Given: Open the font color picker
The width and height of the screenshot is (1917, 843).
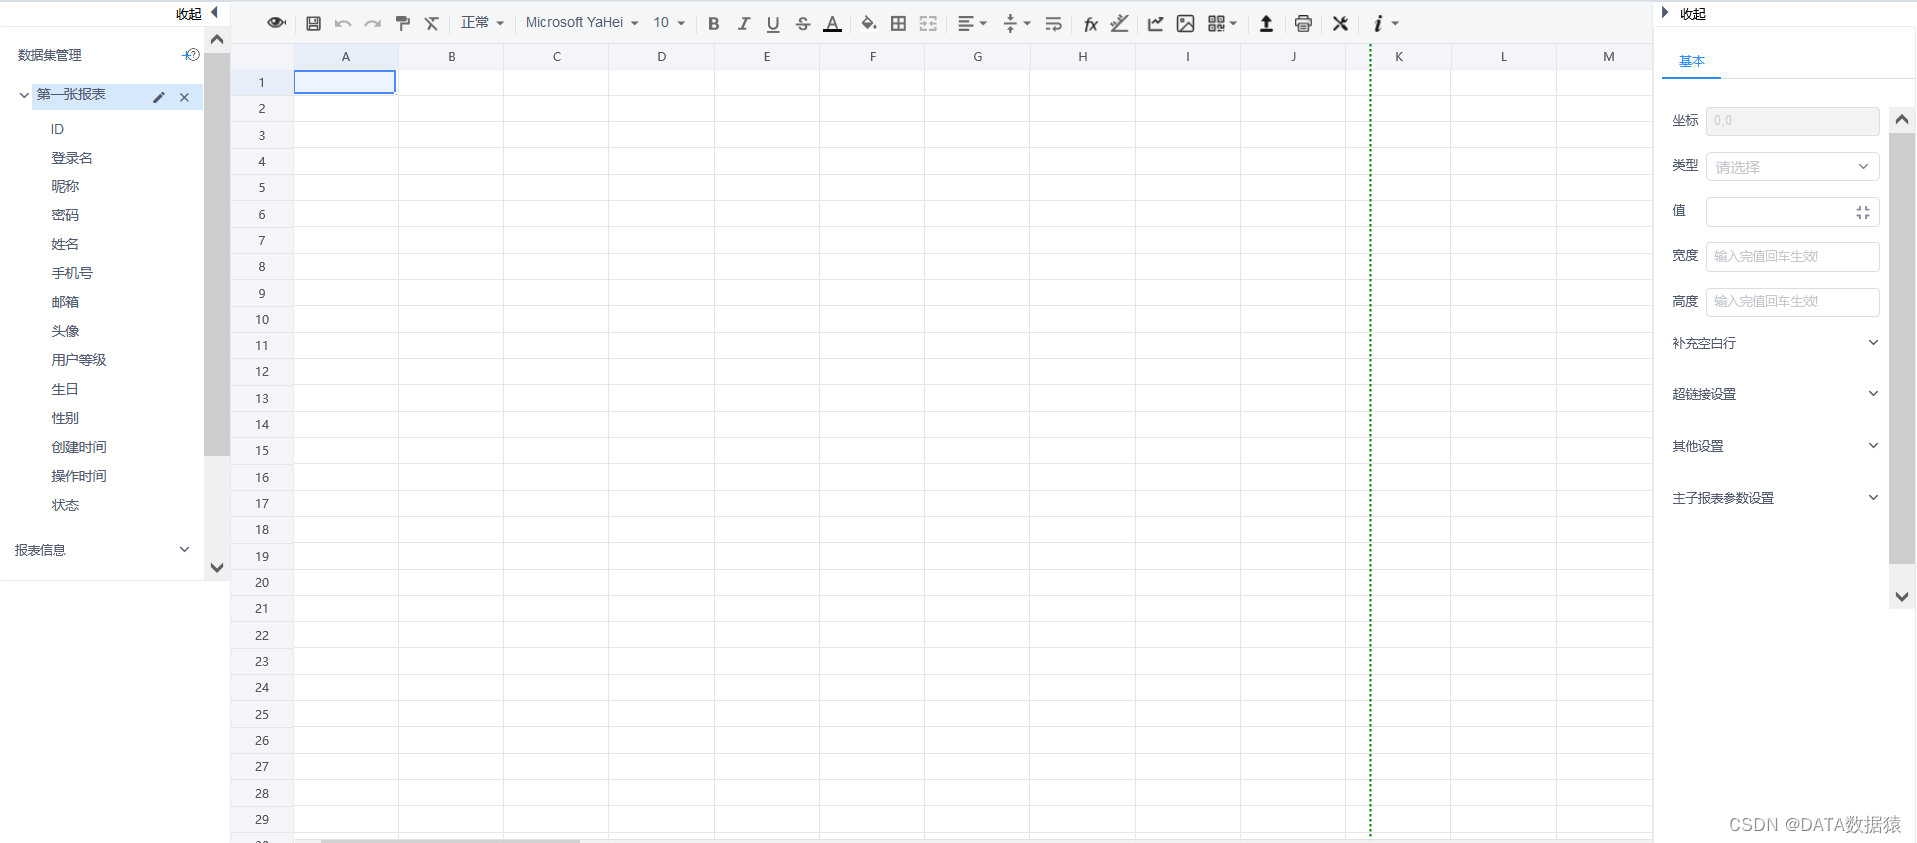Looking at the screenshot, I should click(832, 23).
